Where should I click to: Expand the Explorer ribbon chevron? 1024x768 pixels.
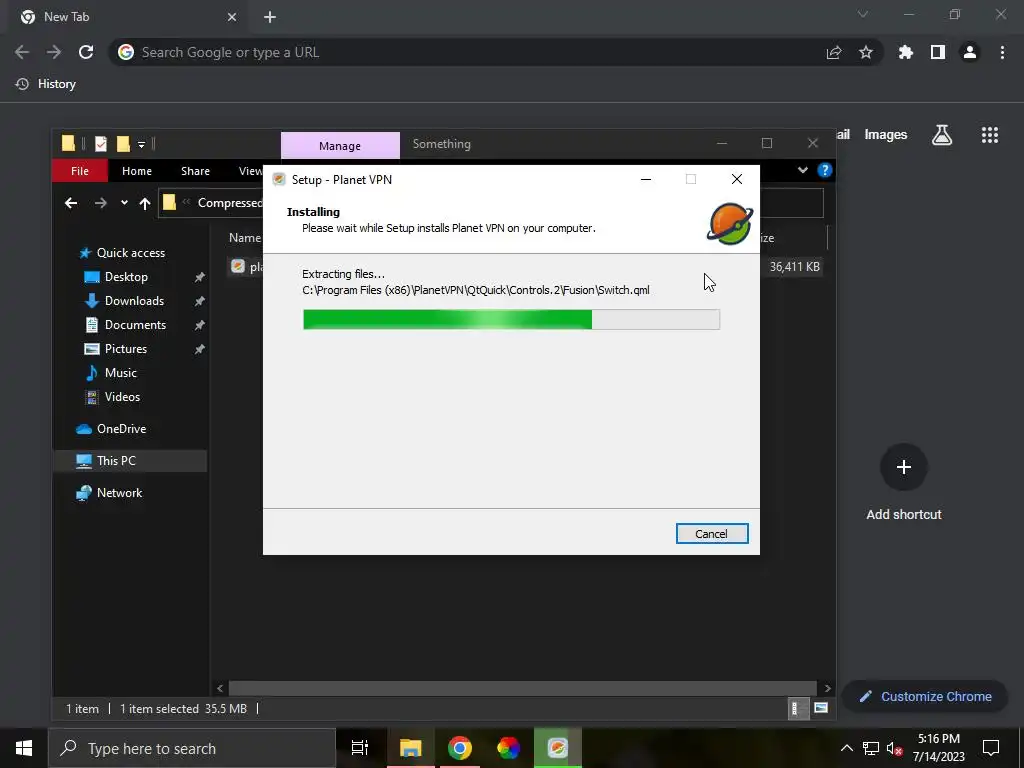pyautogui.click(x=803, y=170)
